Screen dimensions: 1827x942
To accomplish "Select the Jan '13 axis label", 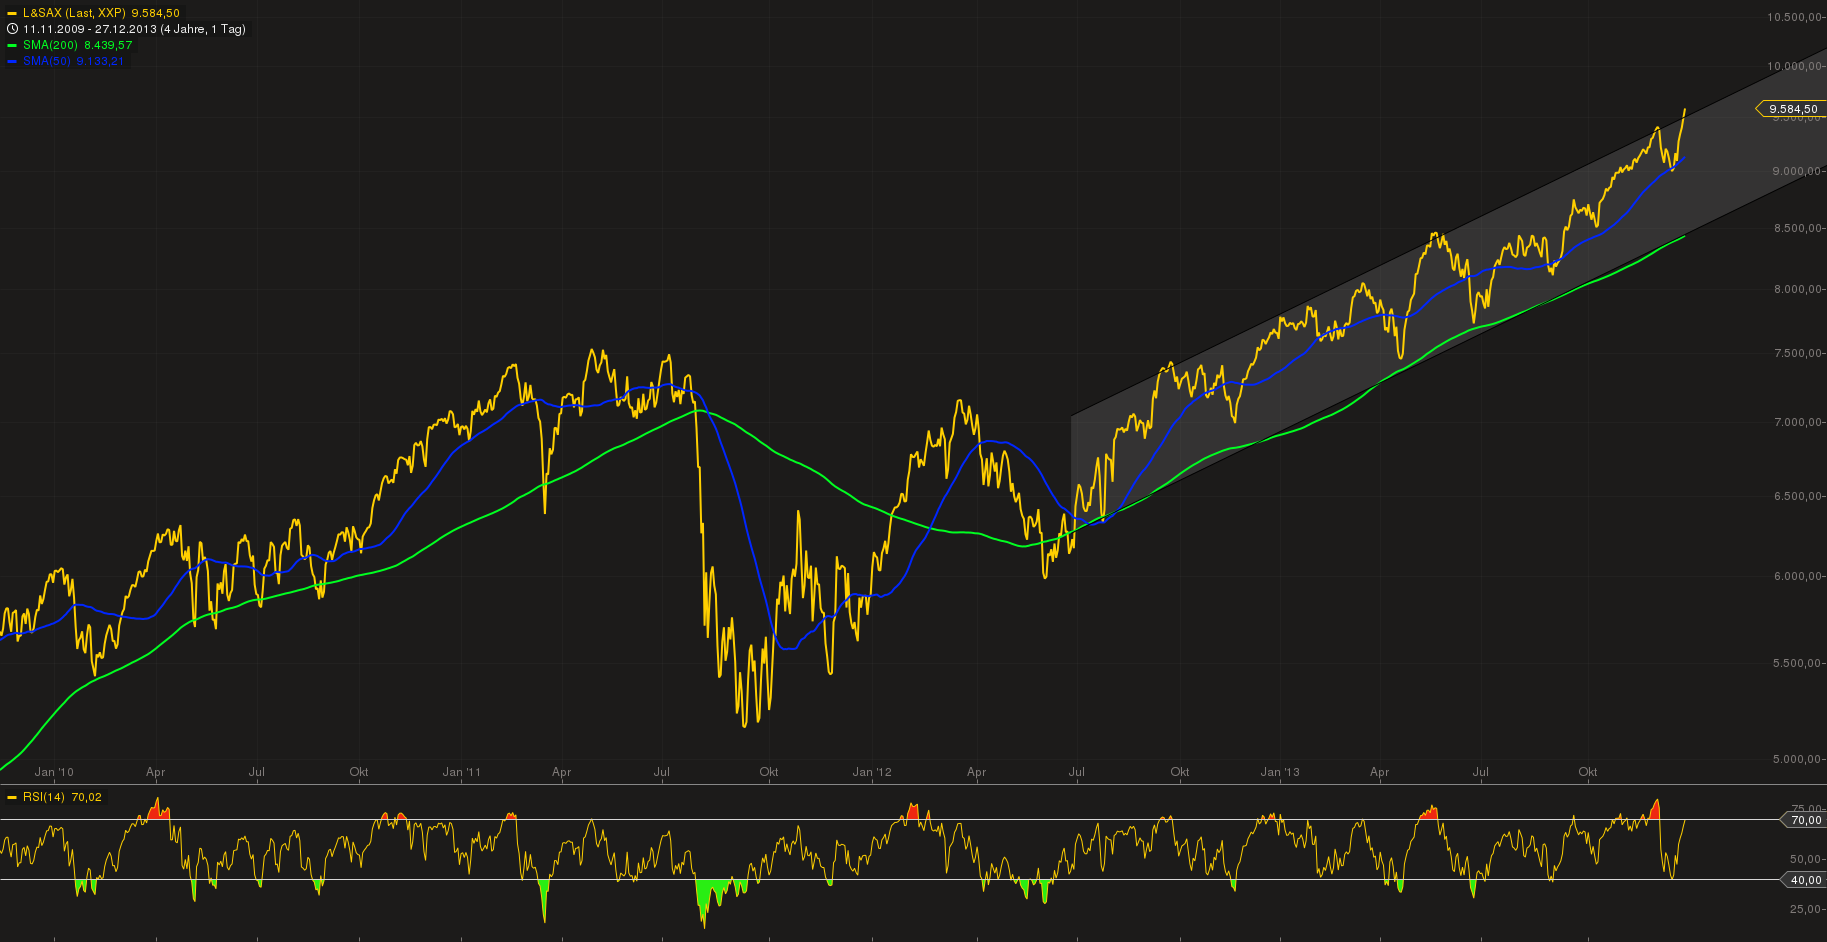I will point(1280,772).
